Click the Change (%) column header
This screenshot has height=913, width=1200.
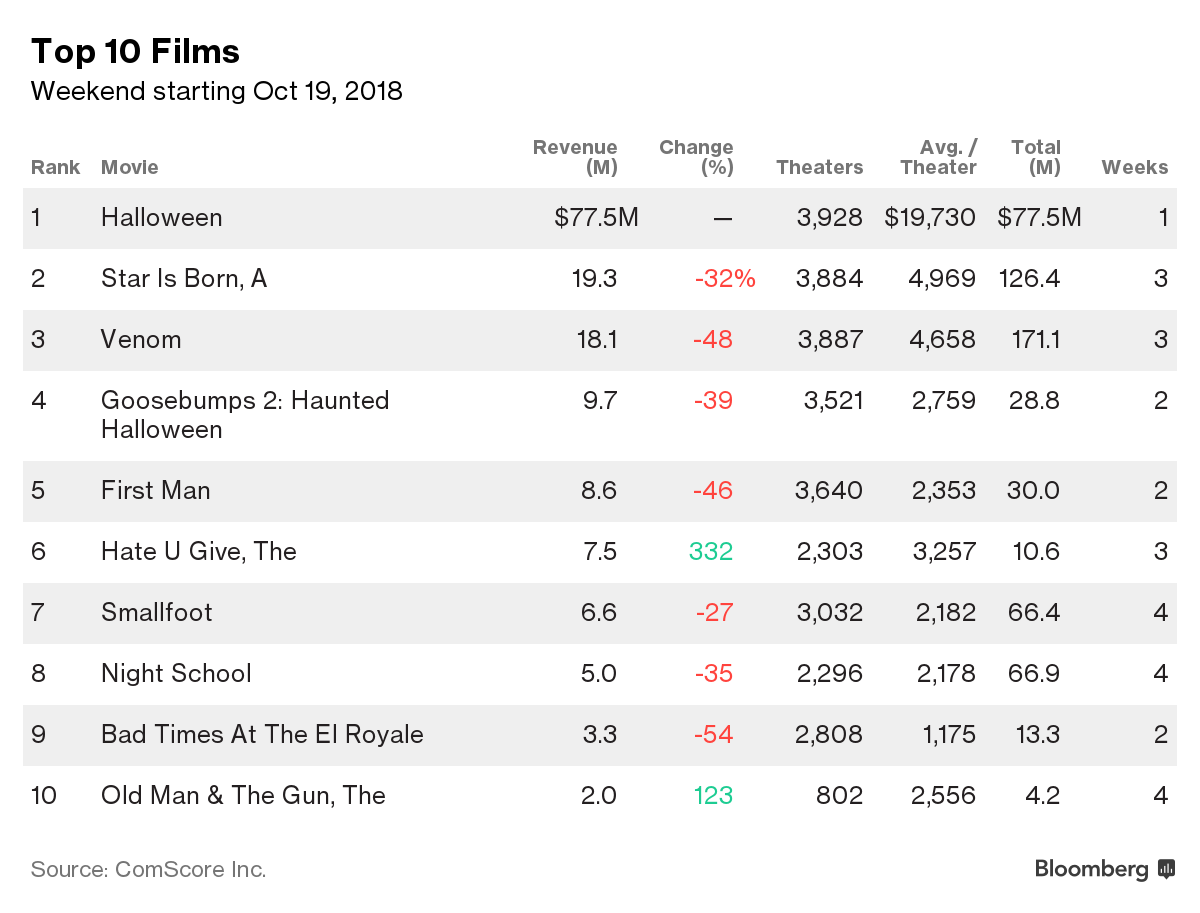click(x=696, y=157)
